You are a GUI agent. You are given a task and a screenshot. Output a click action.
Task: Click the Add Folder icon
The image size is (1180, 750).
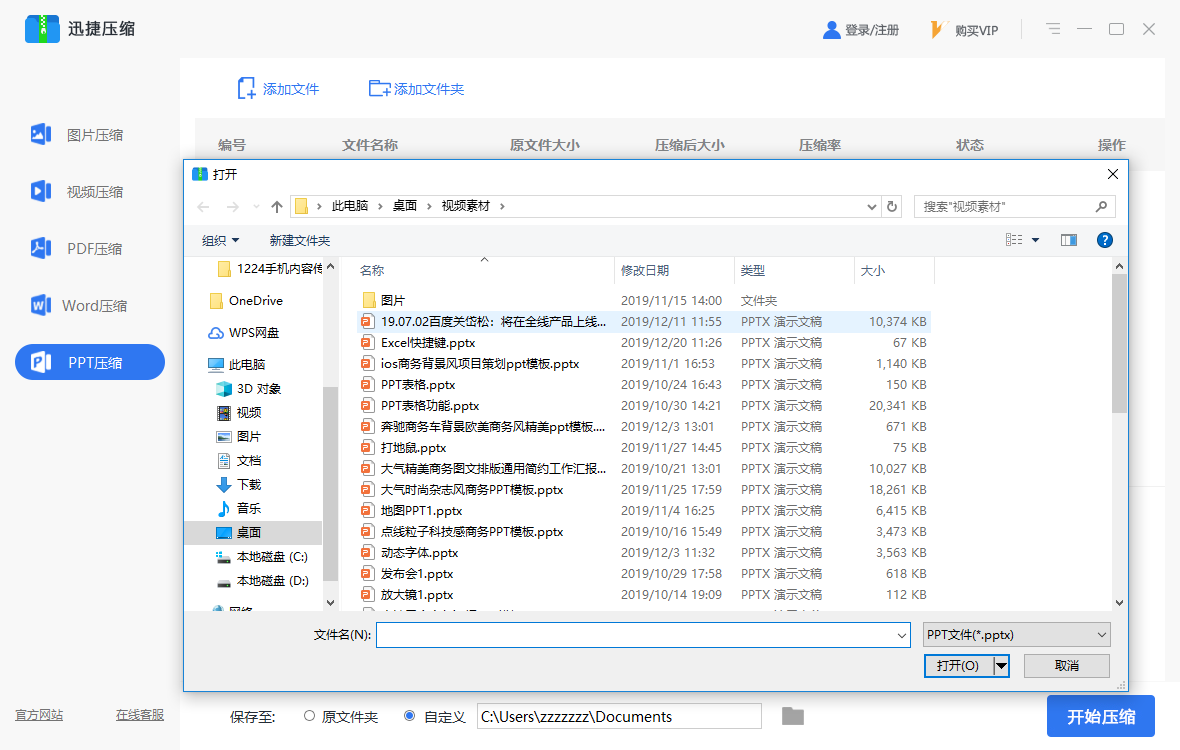[379, 89]
